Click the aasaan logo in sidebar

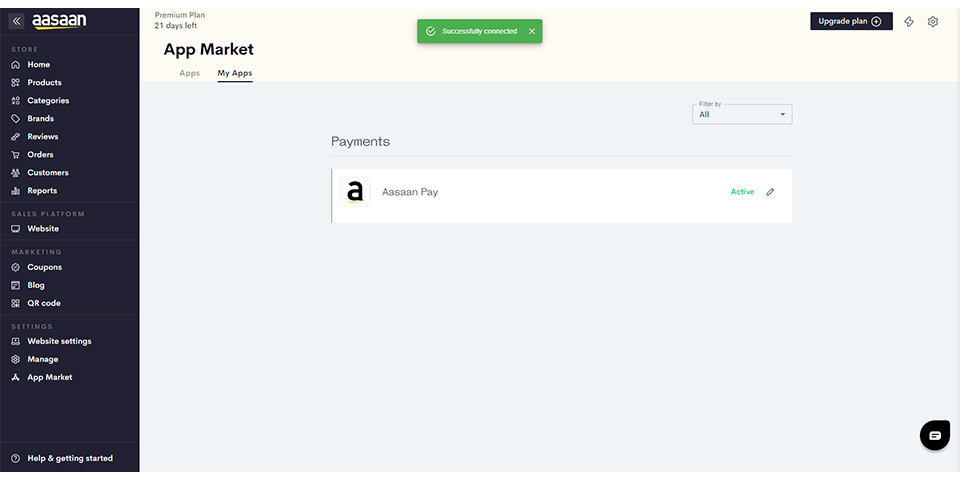point(59,21)
